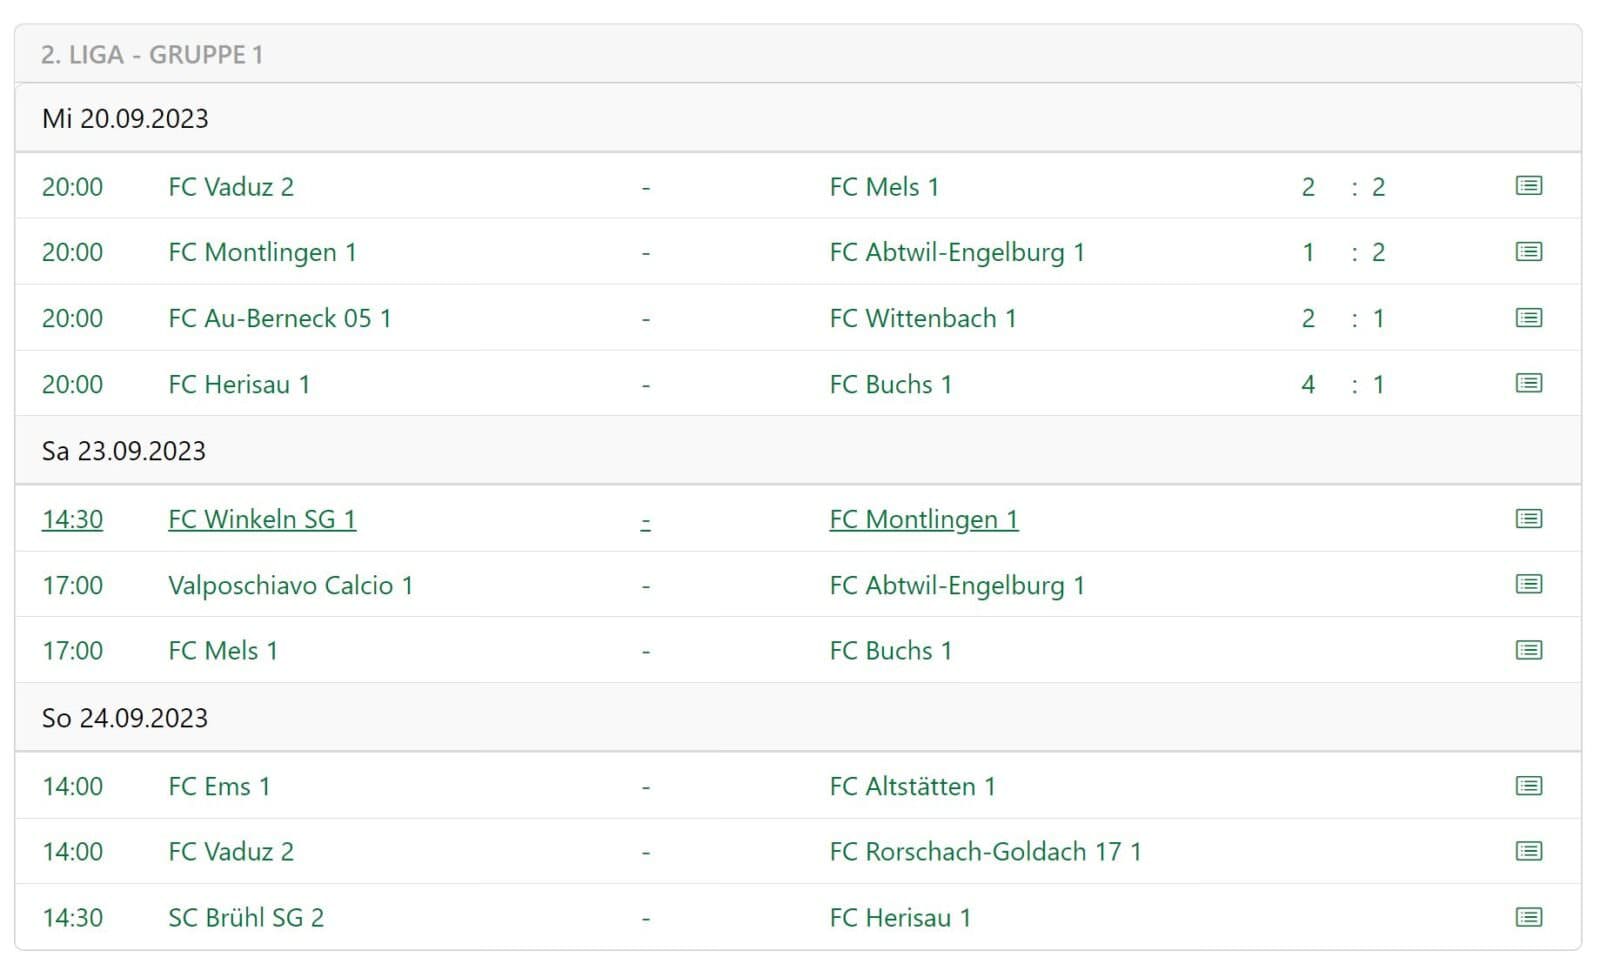Click the SC Brühl SG 2 team name
1600x964 pixels.
pos(246,918)
